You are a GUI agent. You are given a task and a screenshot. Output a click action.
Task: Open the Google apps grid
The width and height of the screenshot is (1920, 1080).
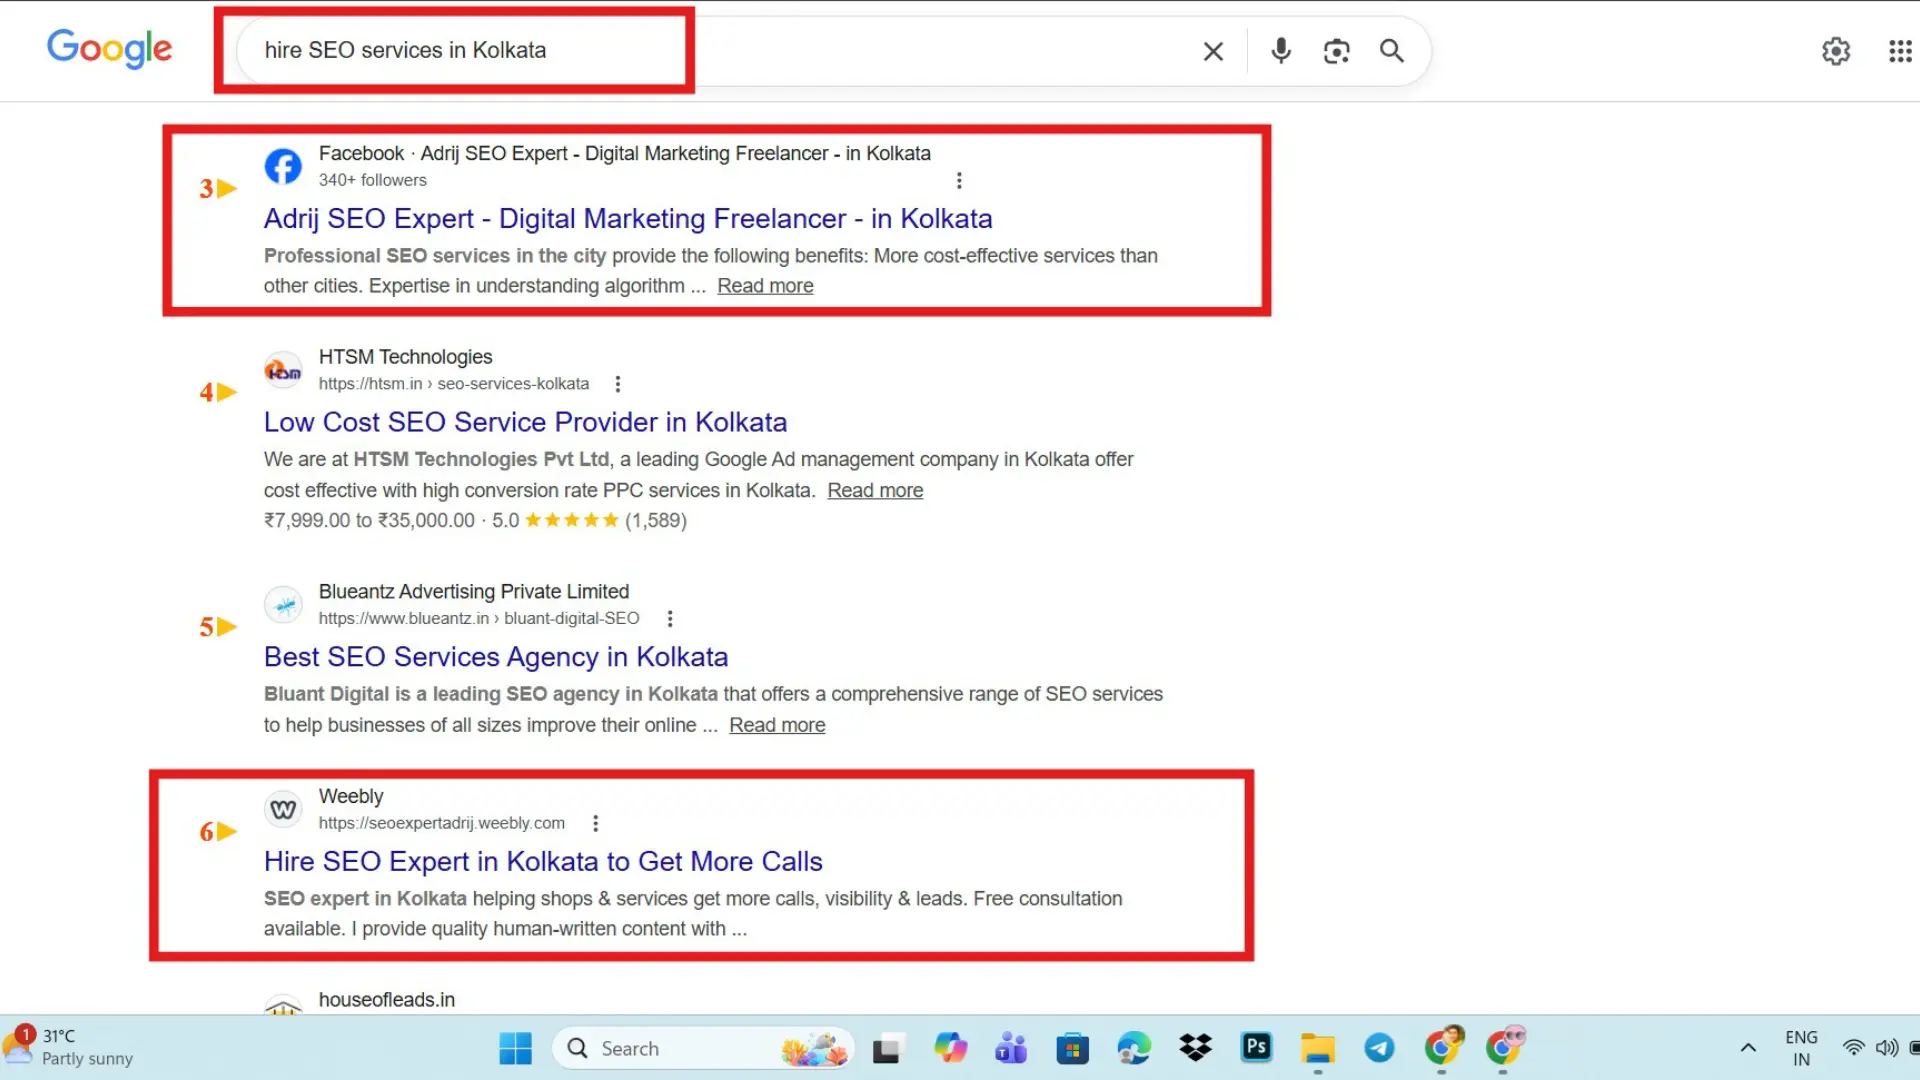(x=1900, y=51)
